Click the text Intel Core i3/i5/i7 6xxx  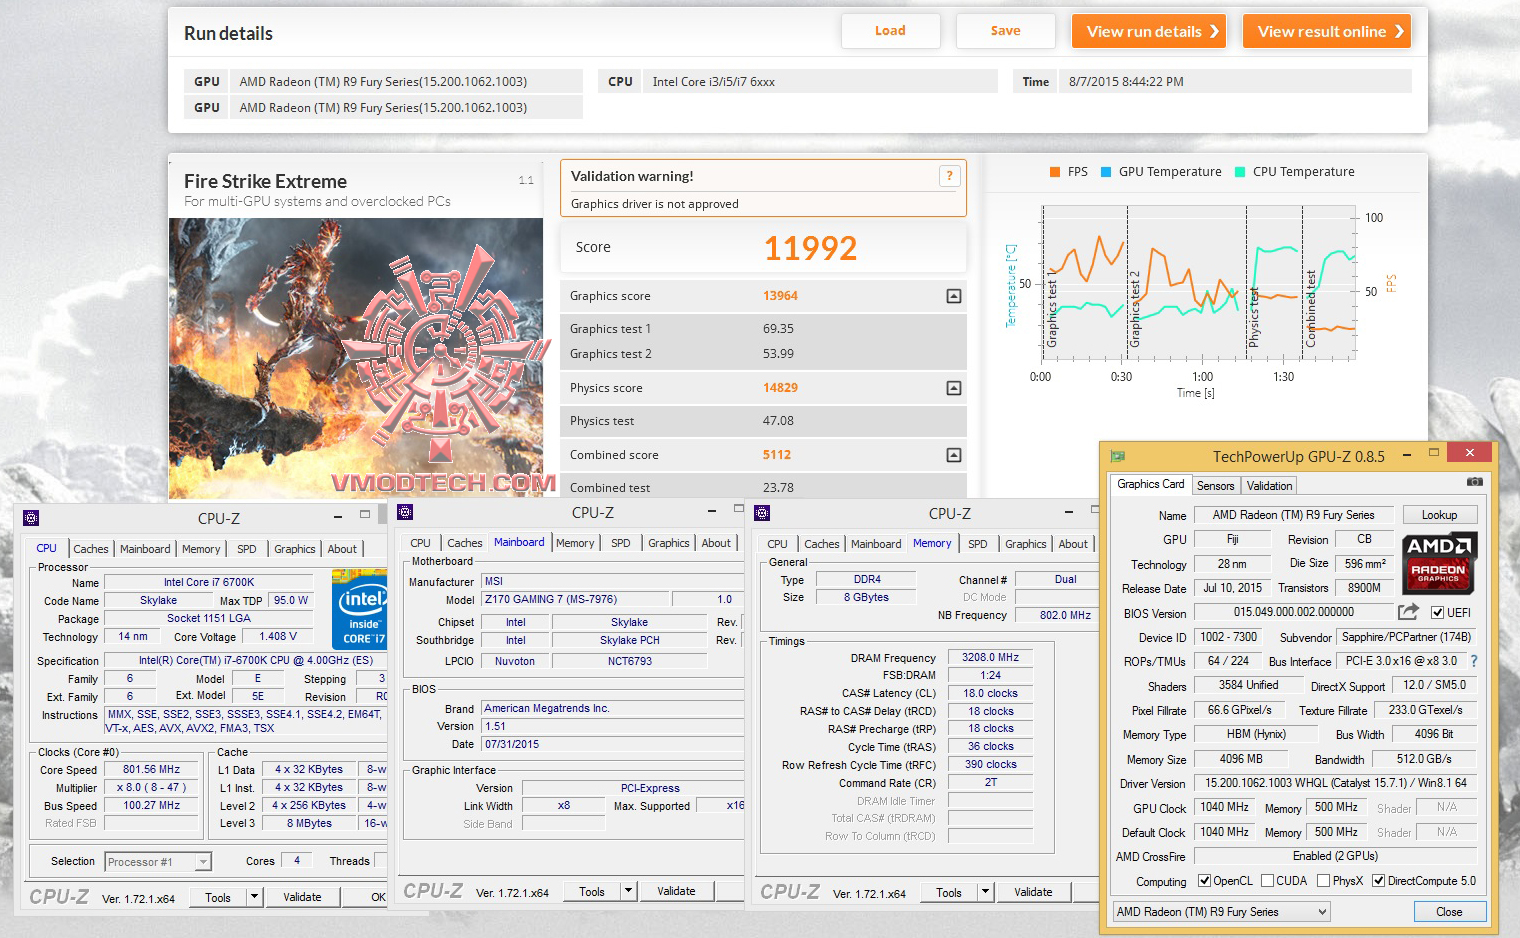pos(713,82)
